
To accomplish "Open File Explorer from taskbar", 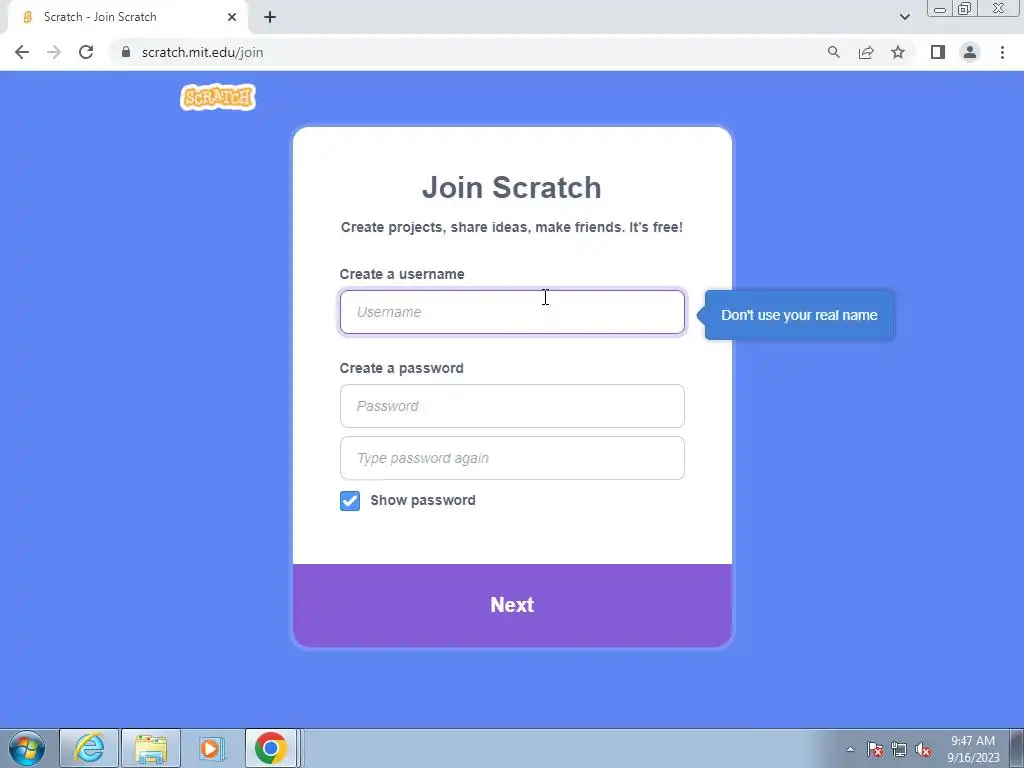I will 151,748.
